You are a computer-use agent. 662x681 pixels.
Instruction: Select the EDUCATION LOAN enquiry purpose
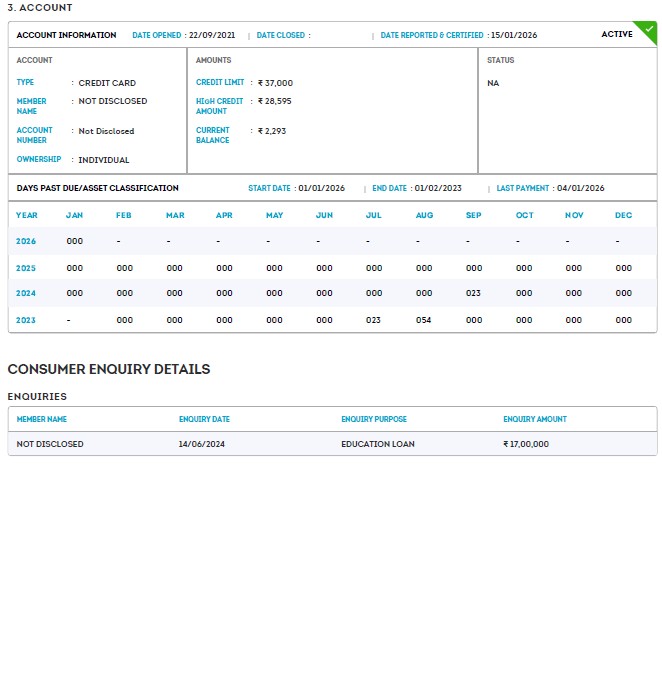pyautogui.click(x=378, y=444)
